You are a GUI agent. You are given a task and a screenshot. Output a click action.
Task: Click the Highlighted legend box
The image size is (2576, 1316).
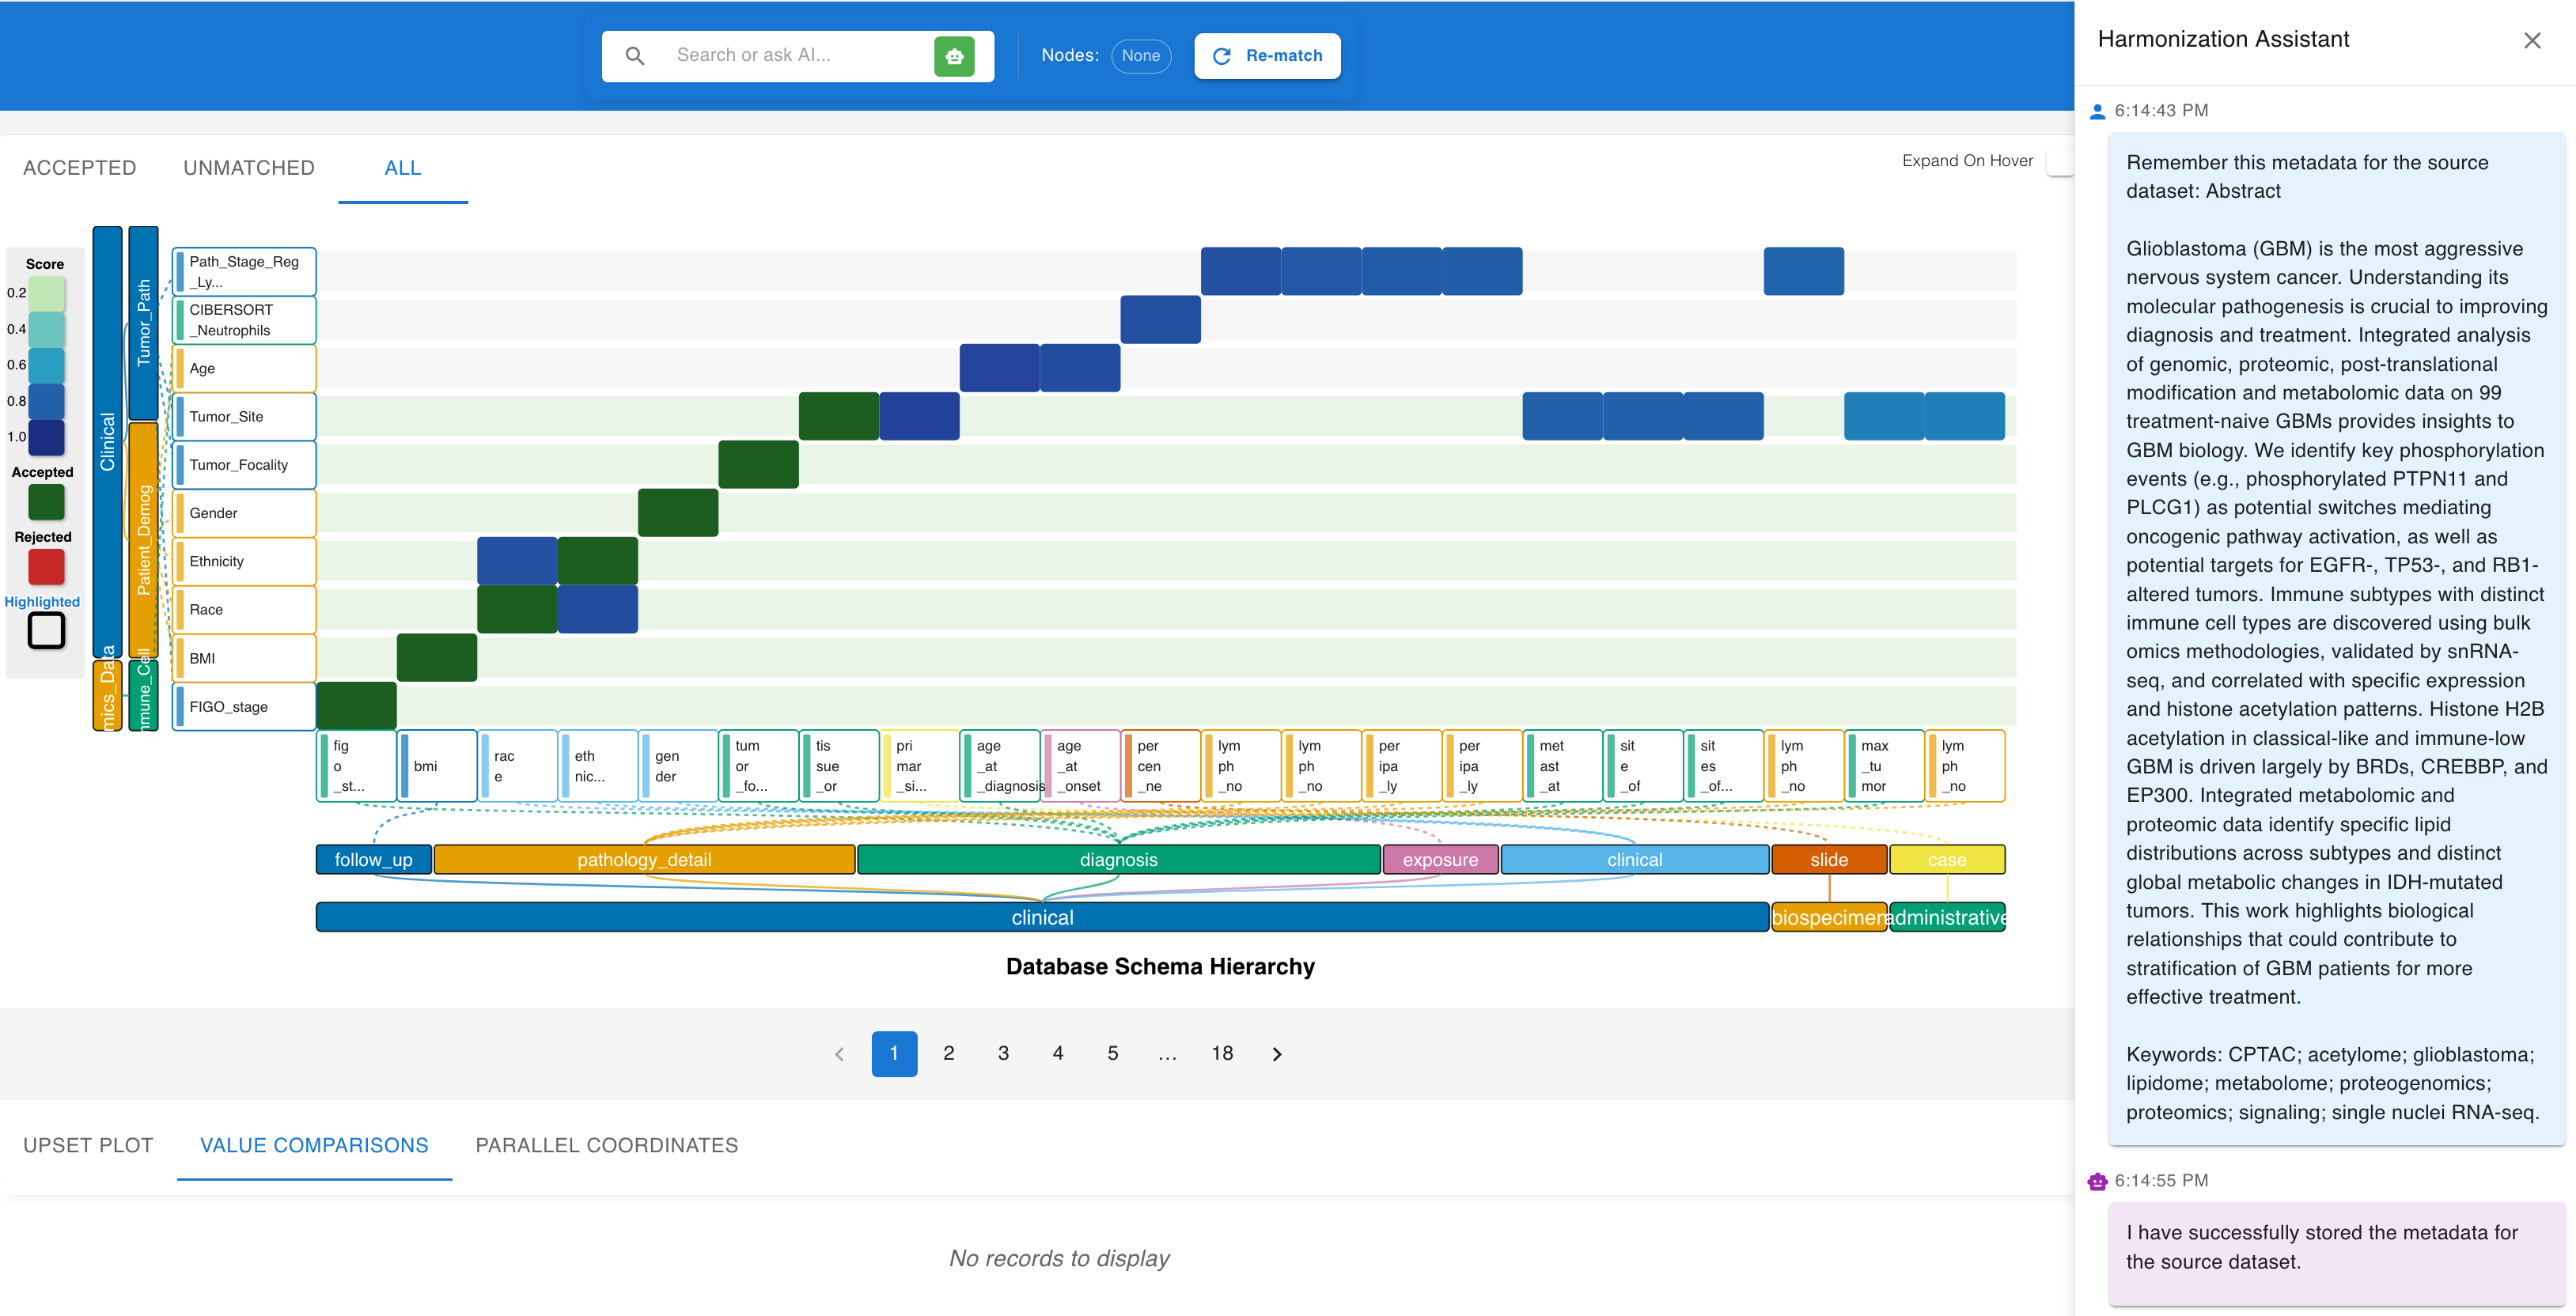click(x=46, y=631)
